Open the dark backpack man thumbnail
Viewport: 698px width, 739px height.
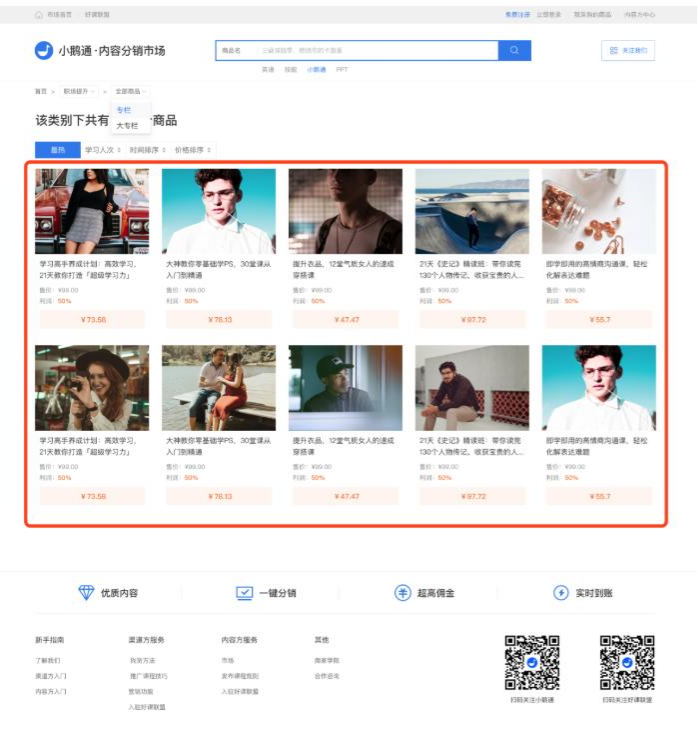click(345, 212)
